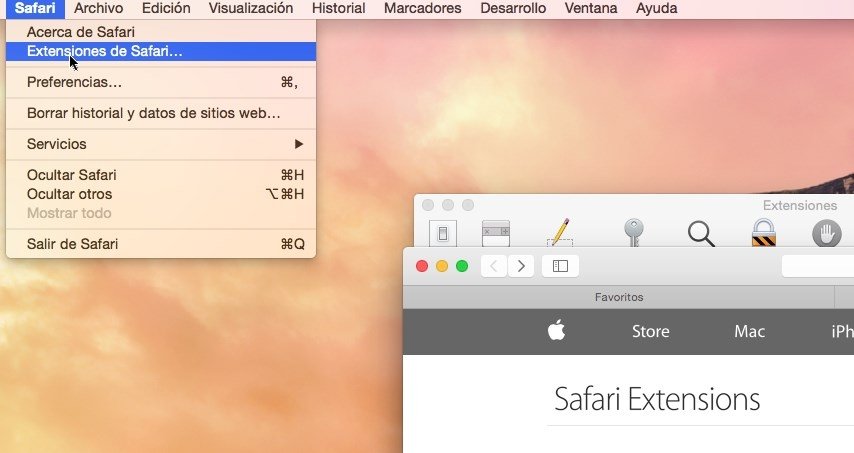Open the Mac link on webpage

click(x=749, y=332)
